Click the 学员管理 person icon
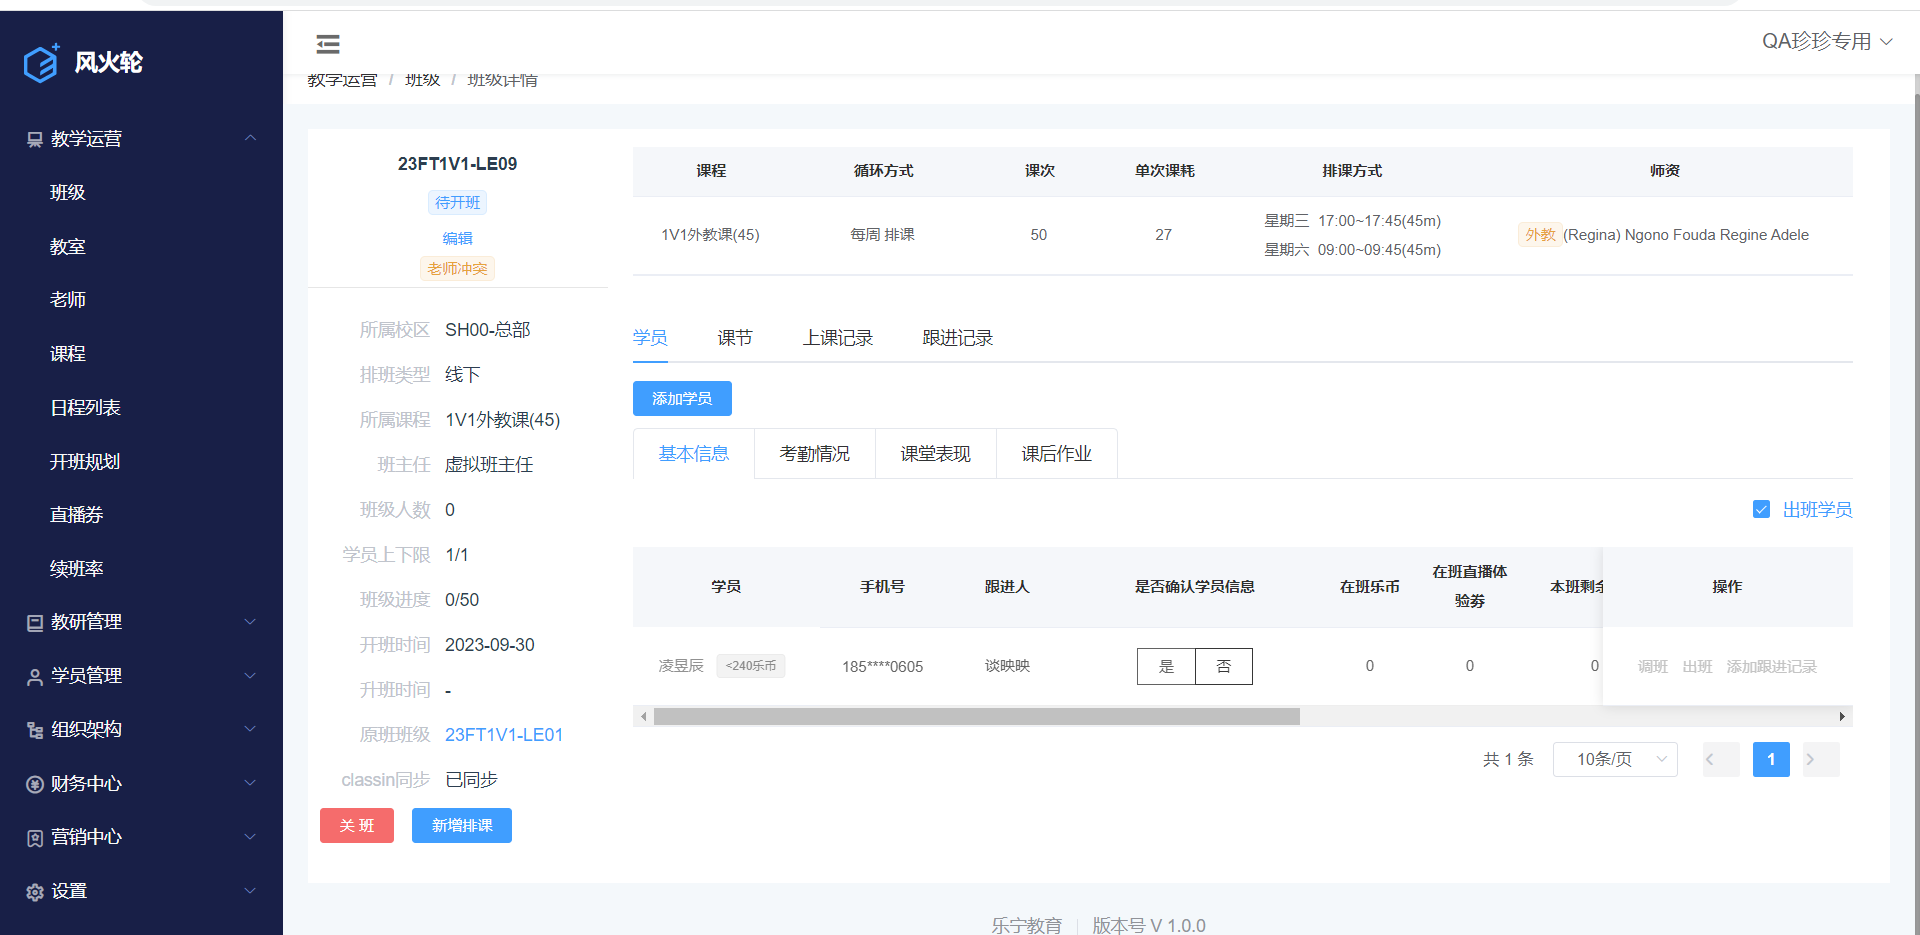 (x=35, y=677)
